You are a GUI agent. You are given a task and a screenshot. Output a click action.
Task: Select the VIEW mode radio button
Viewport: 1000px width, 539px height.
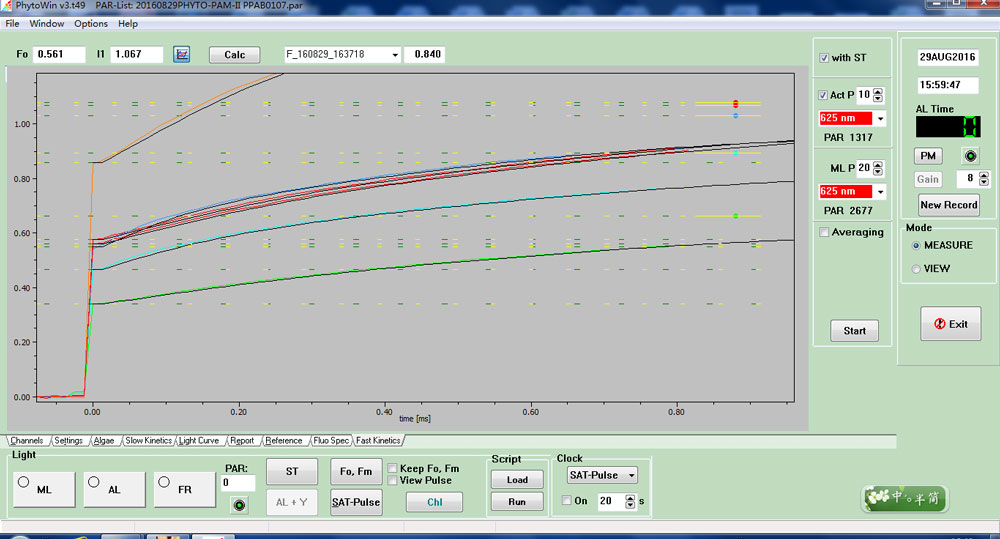coord(916,268)
